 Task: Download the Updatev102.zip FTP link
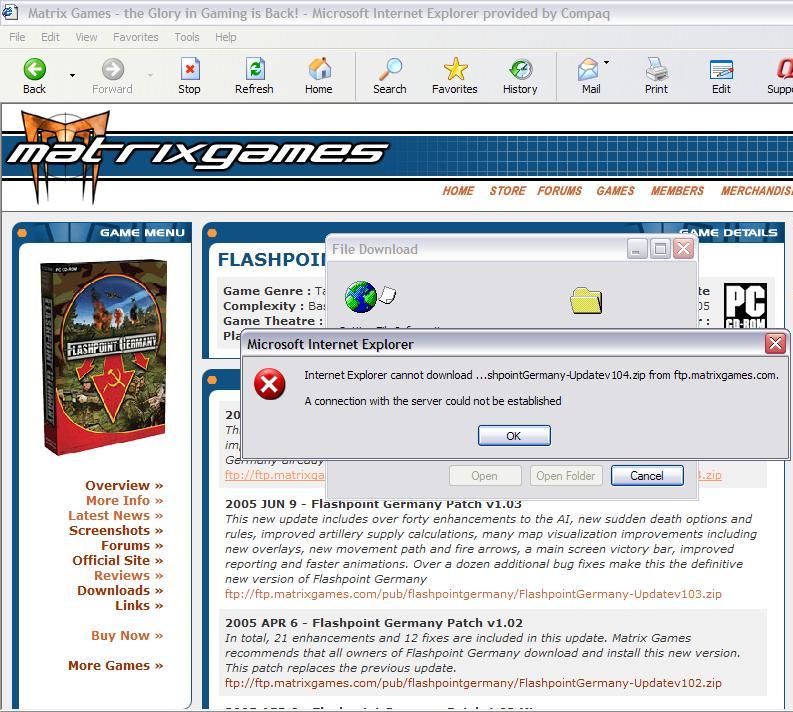(x=473, y=683)
